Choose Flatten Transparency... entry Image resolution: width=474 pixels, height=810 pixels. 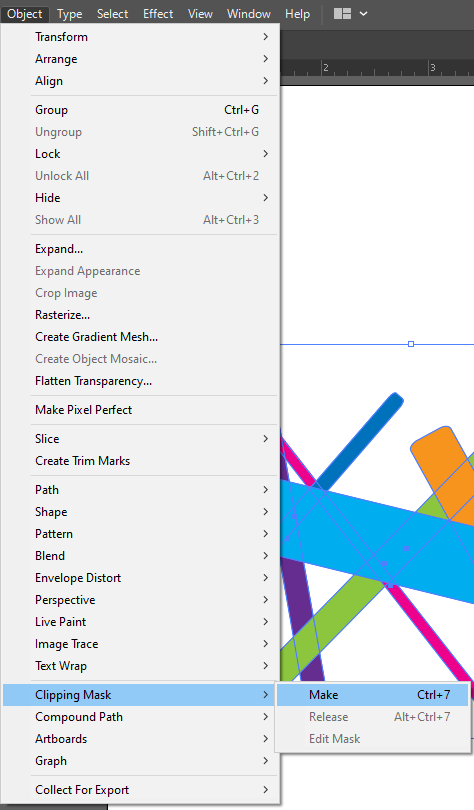tap(140, 381)
